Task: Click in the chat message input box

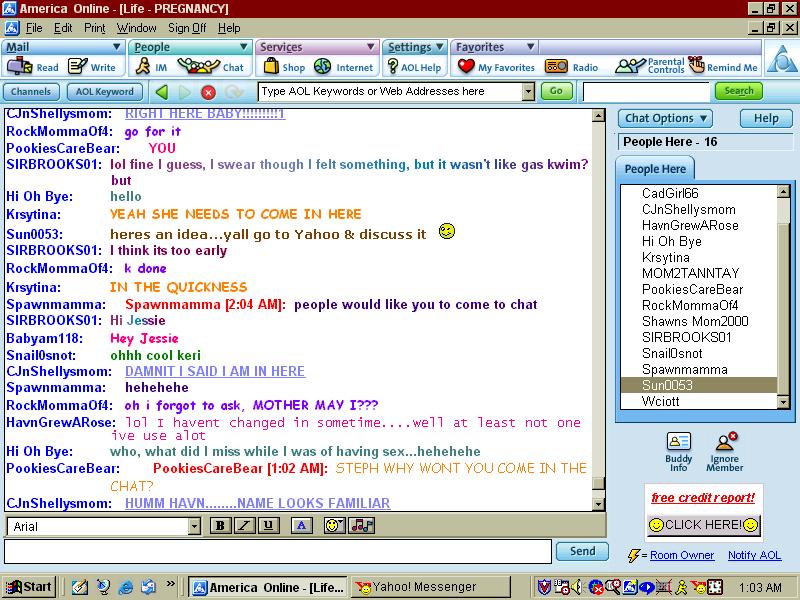Action: coord(278,552)
